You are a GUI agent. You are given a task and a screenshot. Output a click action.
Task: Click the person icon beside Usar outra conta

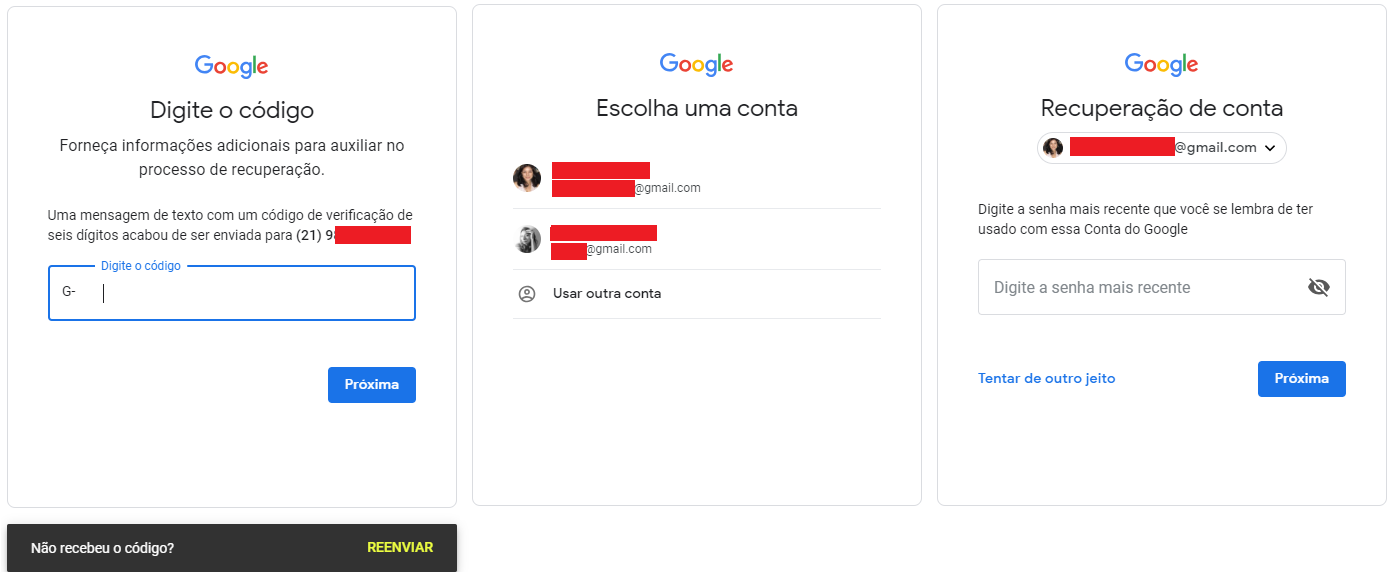[527, 294]
